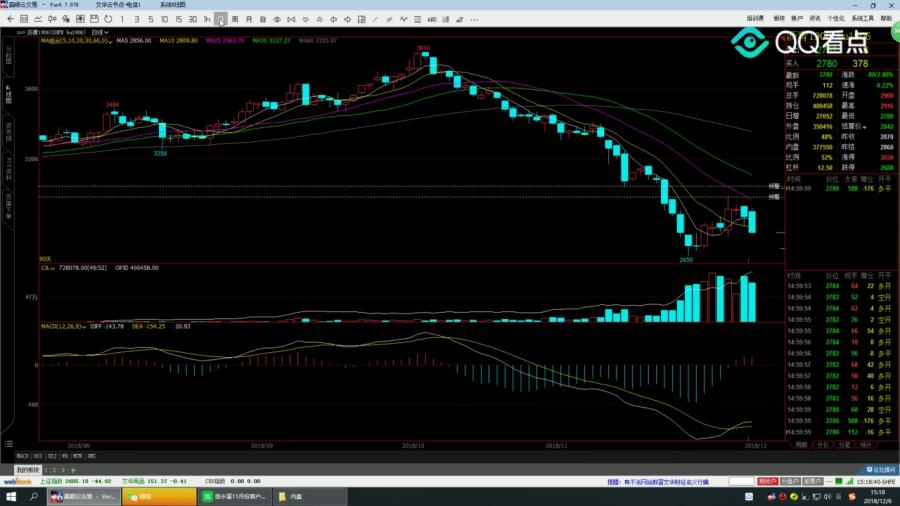Select the 5-minute timeframe button
This screenshot has height=506, width=900.
point(150,19)
